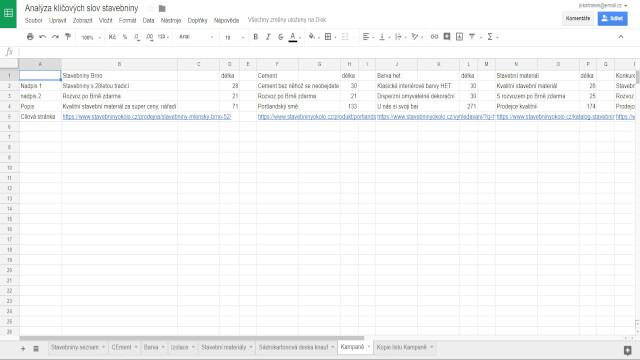Click the insert link icon
640x360 pixels.
click(x=434, y=37)
